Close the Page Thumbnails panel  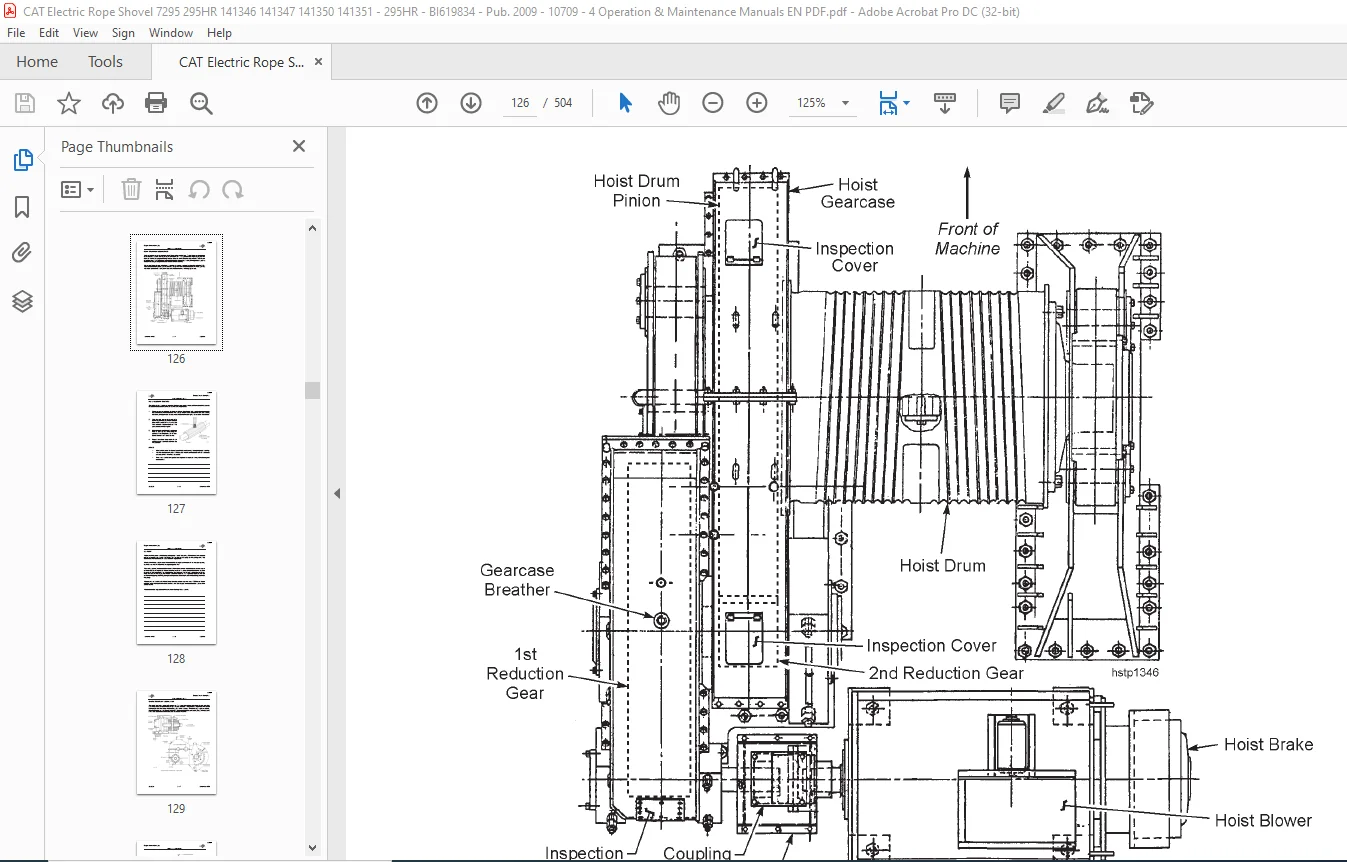298,146
